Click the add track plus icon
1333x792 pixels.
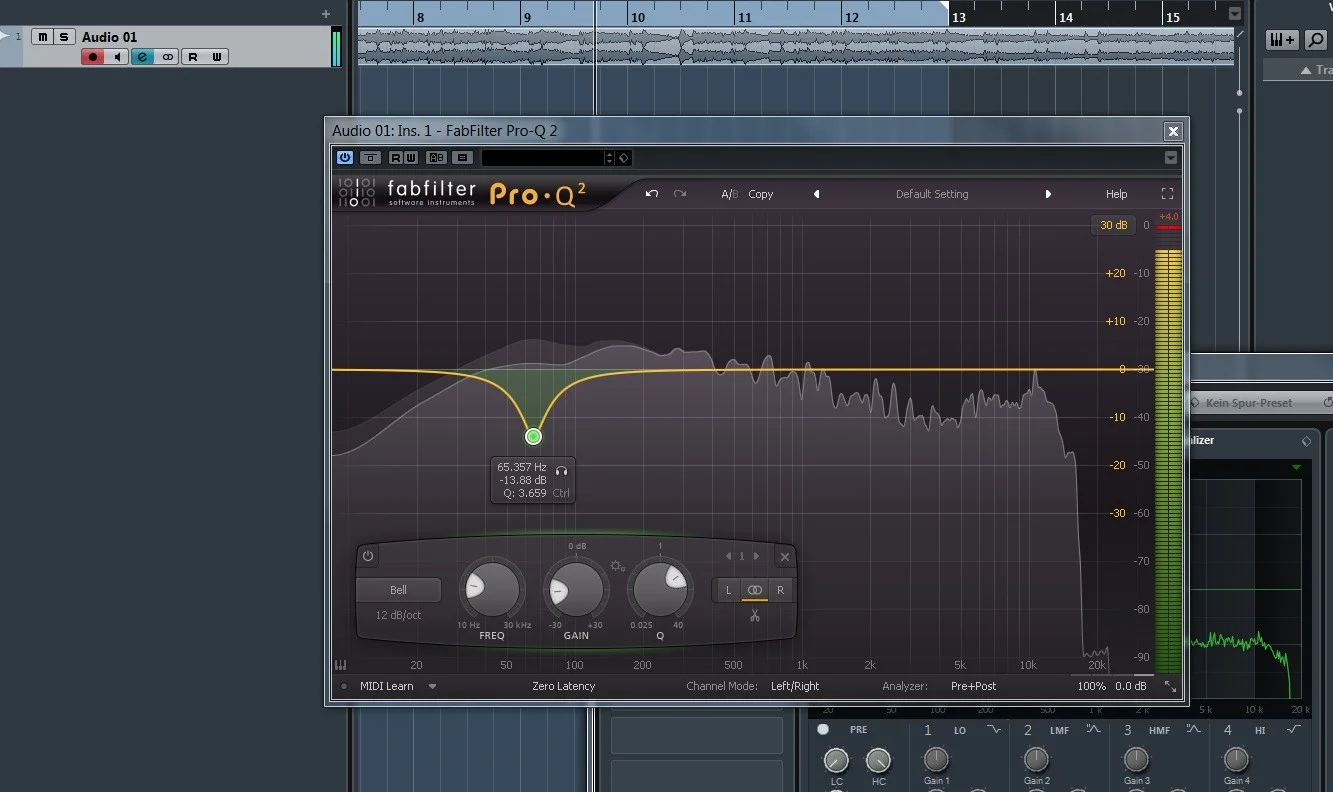tap(326, 14)
